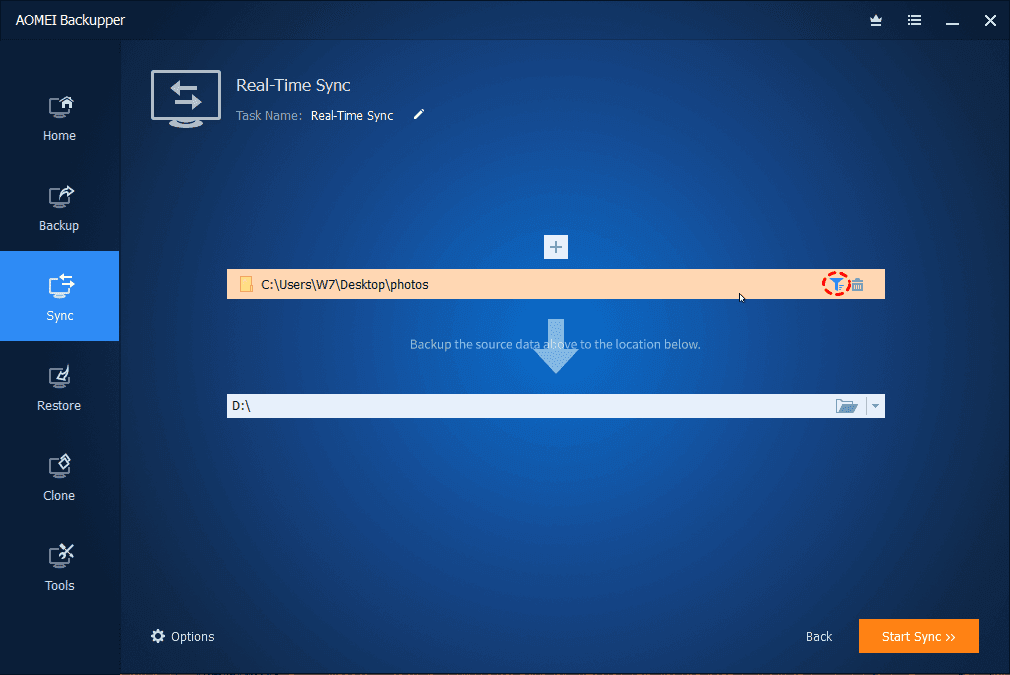
Task: Delete the photos source folder entry
Action: (857, 285)
